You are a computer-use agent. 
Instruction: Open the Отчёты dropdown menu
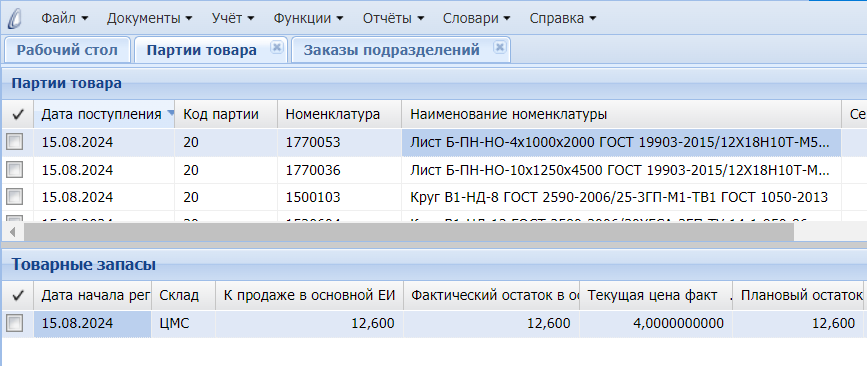393,18
